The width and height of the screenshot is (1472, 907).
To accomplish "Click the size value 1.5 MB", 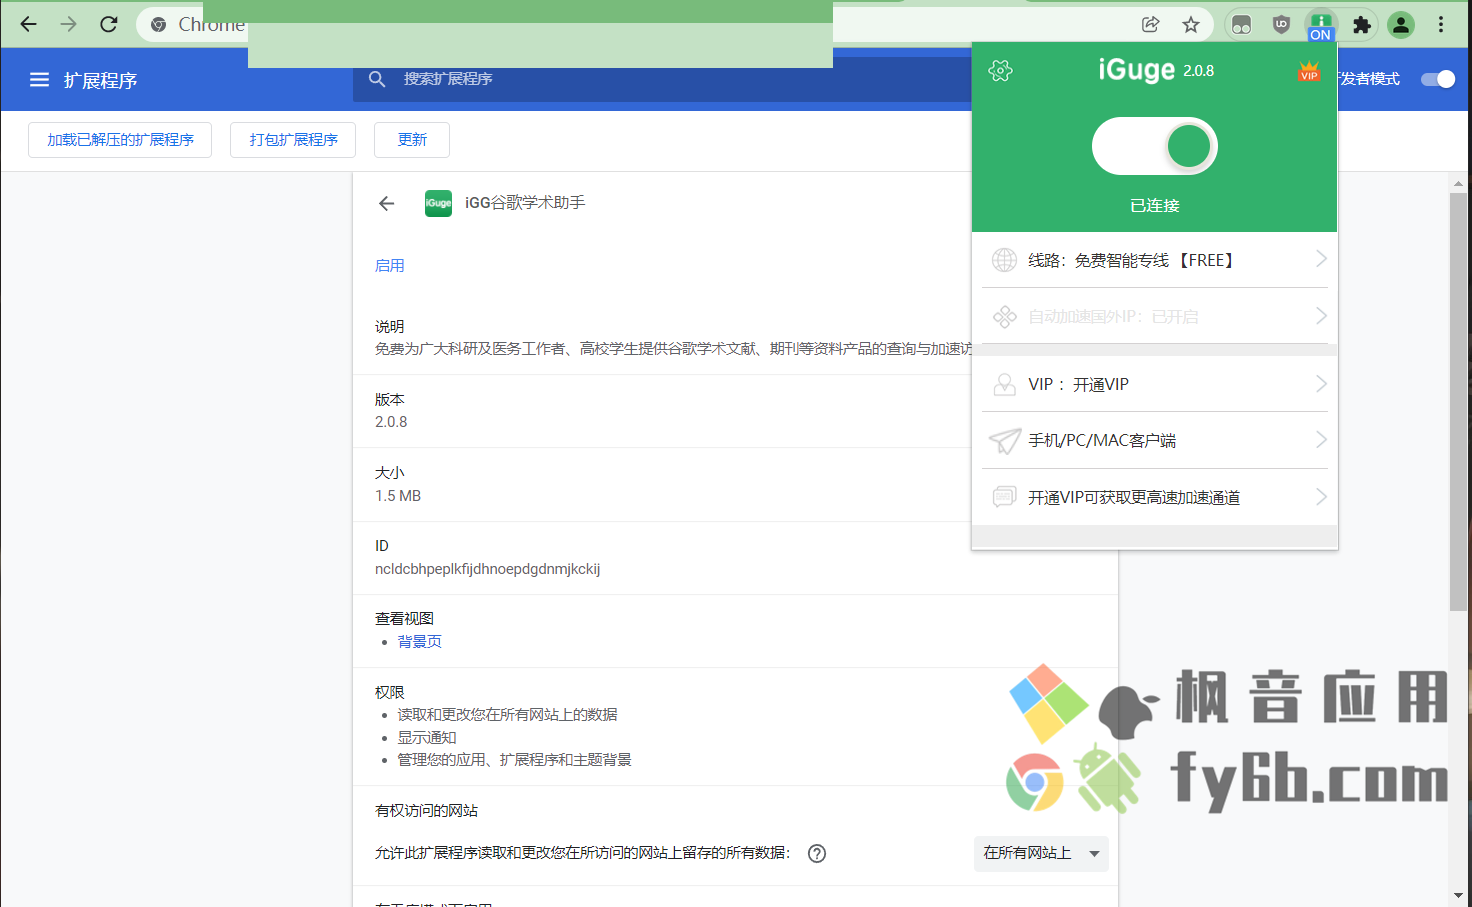I will point(398,496).
